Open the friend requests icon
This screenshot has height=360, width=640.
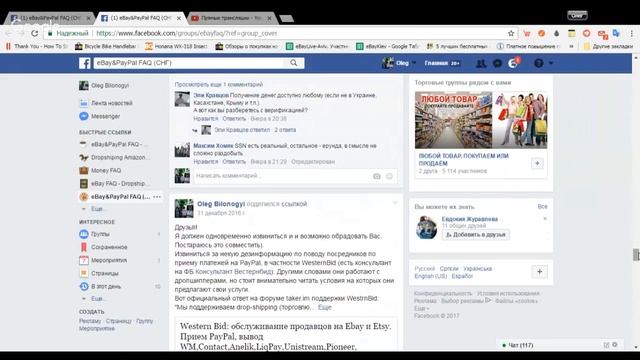[481, 63]
